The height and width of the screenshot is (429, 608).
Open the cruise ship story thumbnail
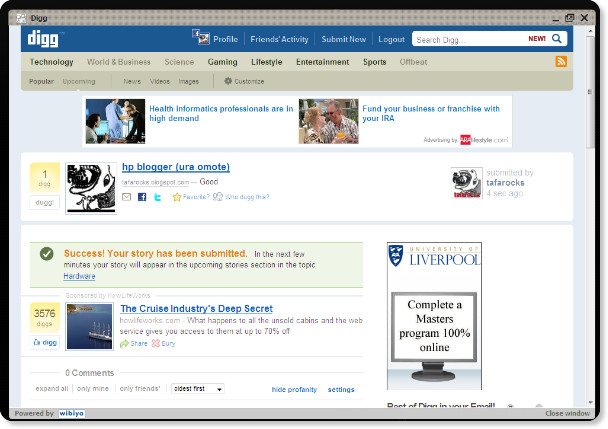pyautogui.click(x=90, y=327)
